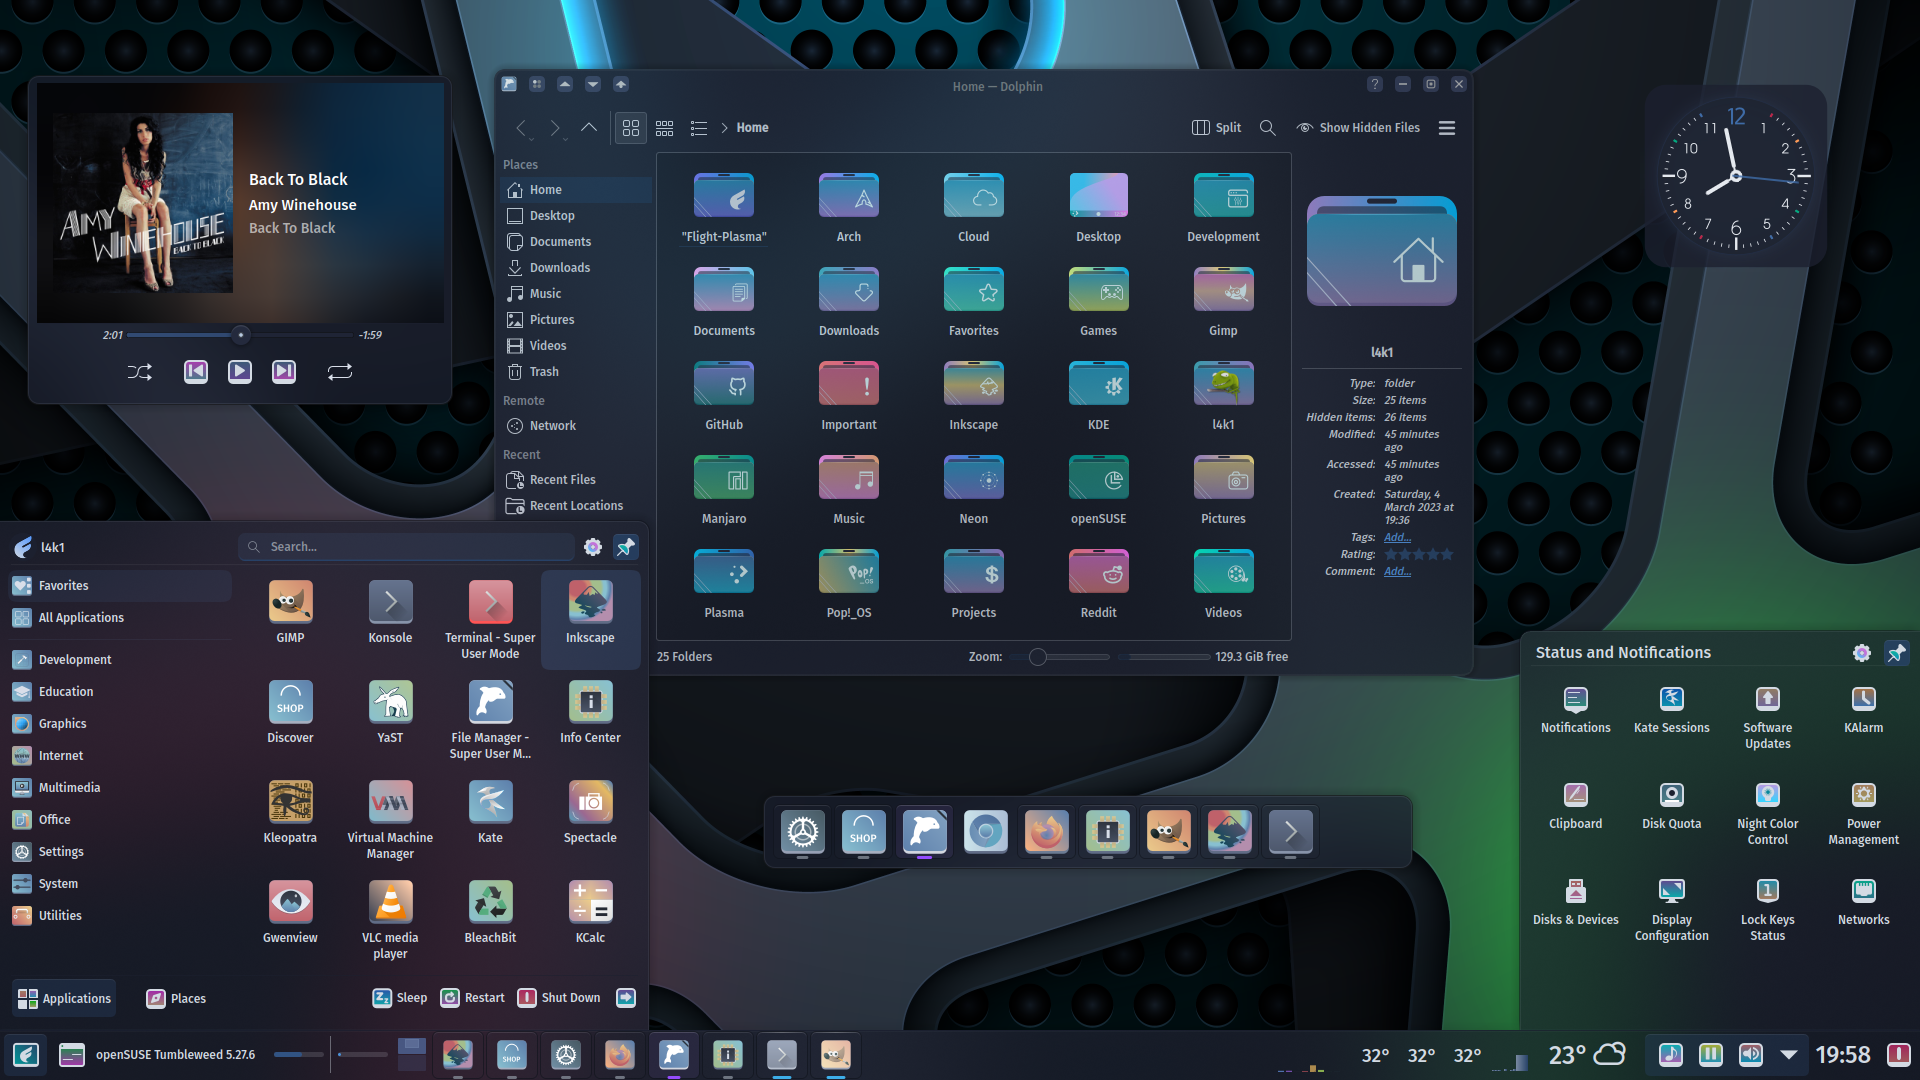
Task: Skip to next track in media player
Action: pos(284,372)
